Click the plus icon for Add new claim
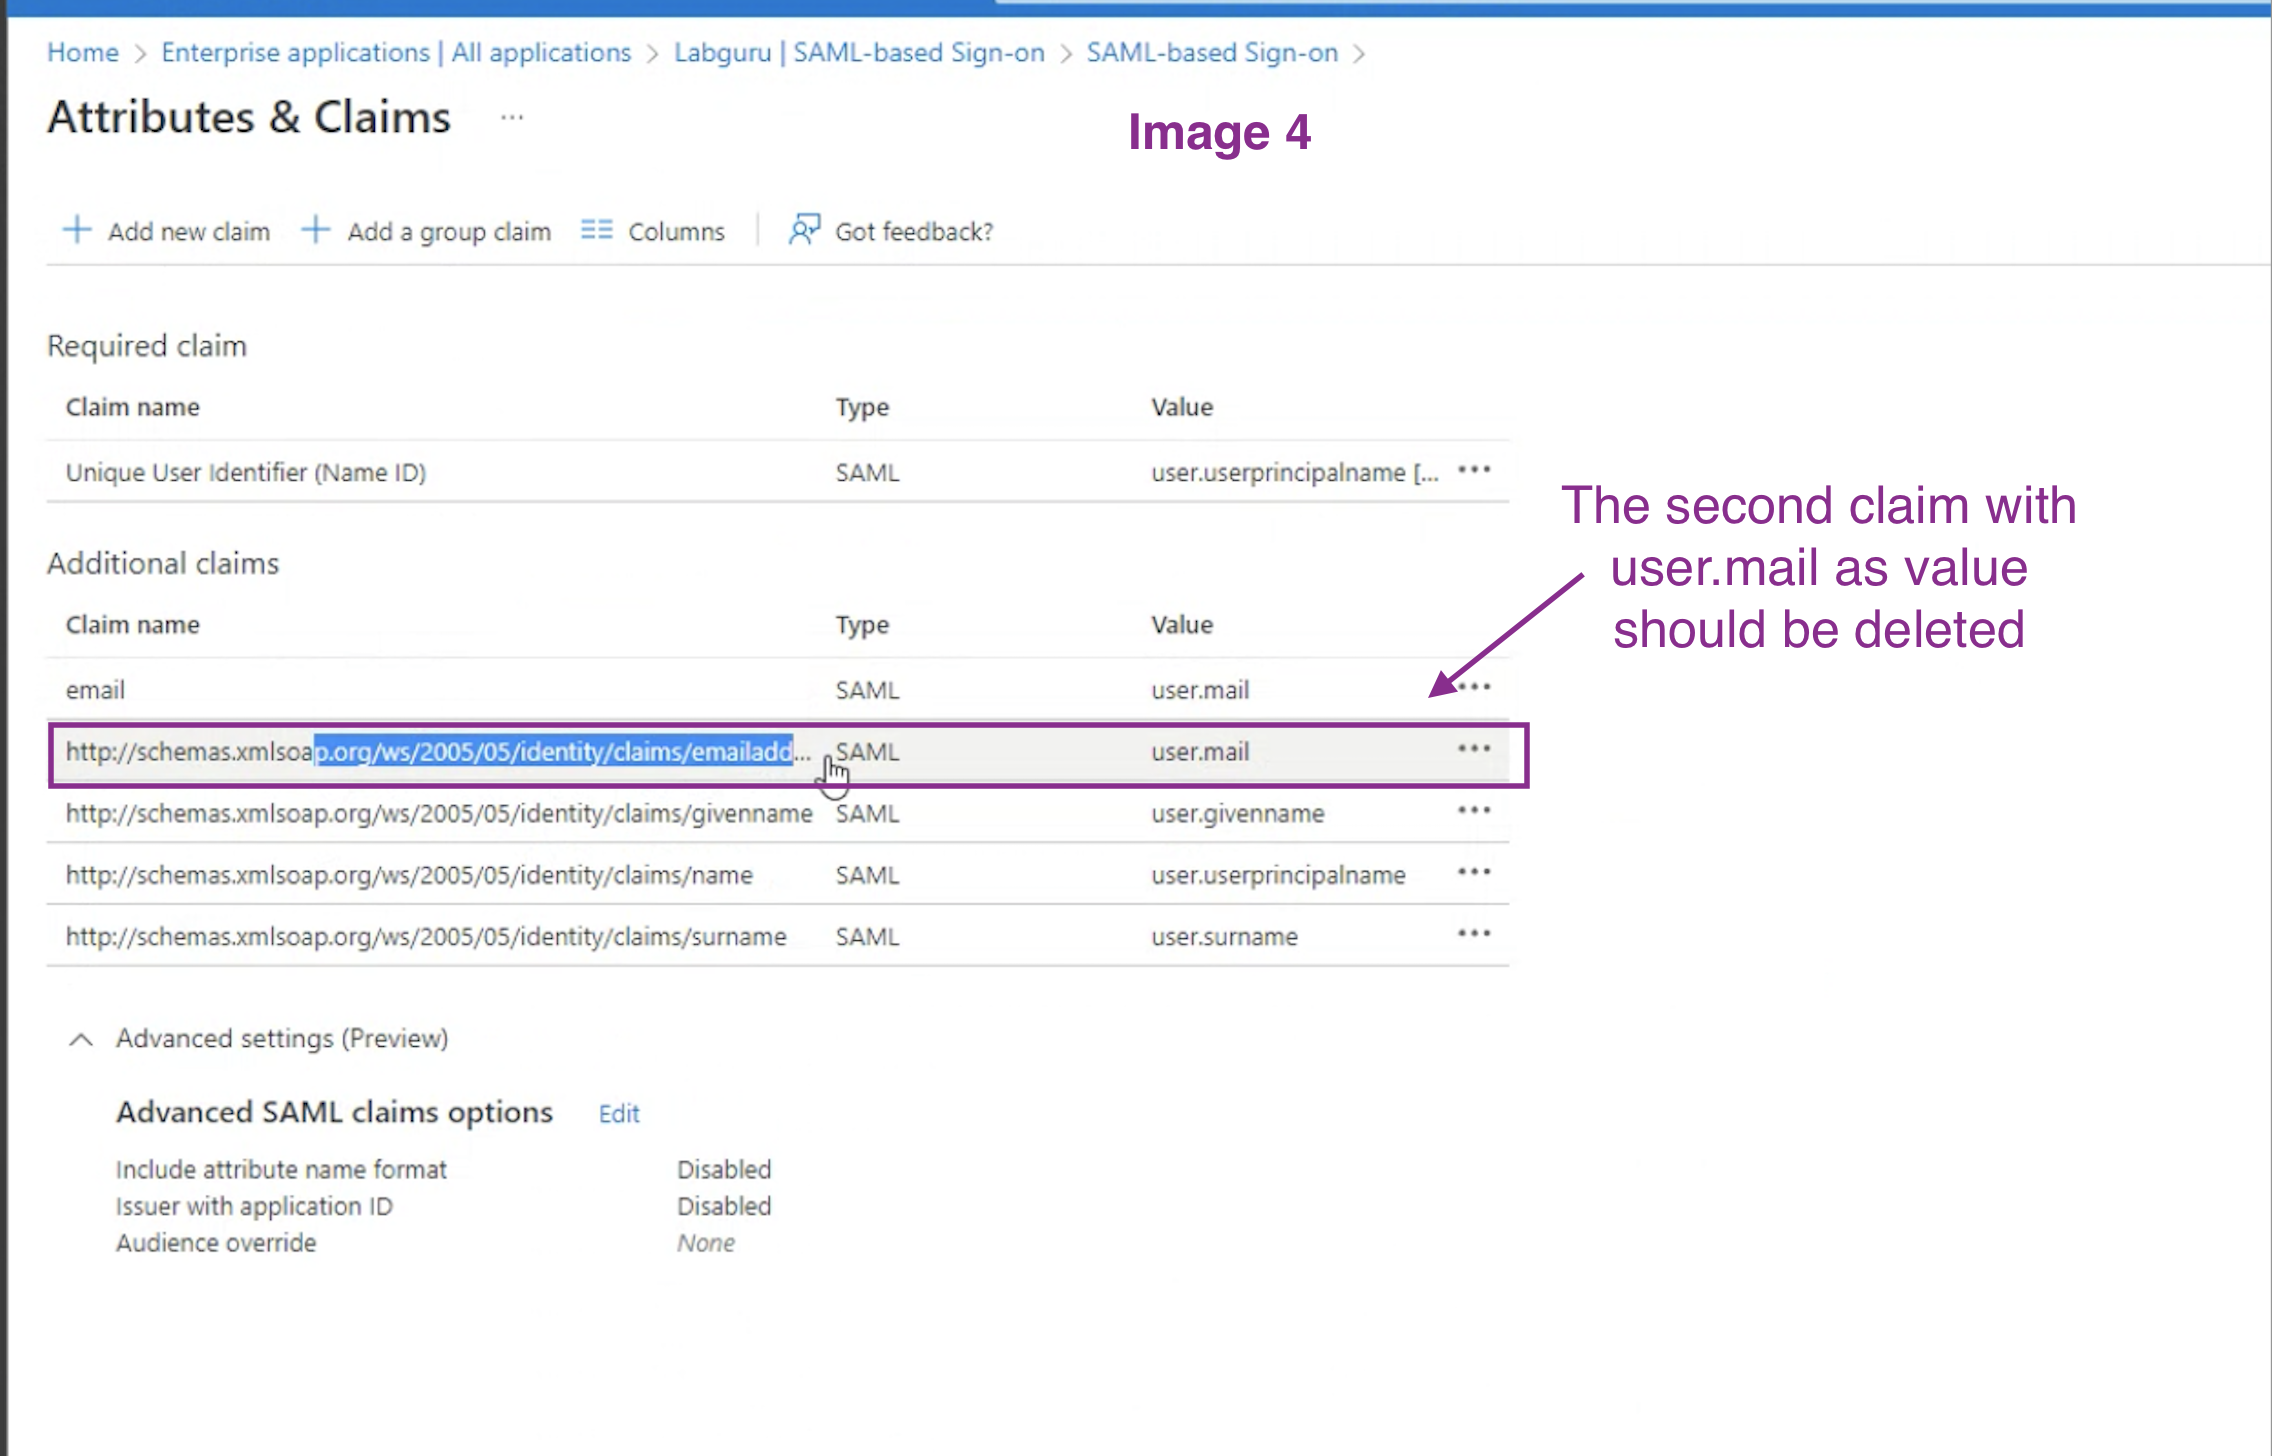 (77, 230)
